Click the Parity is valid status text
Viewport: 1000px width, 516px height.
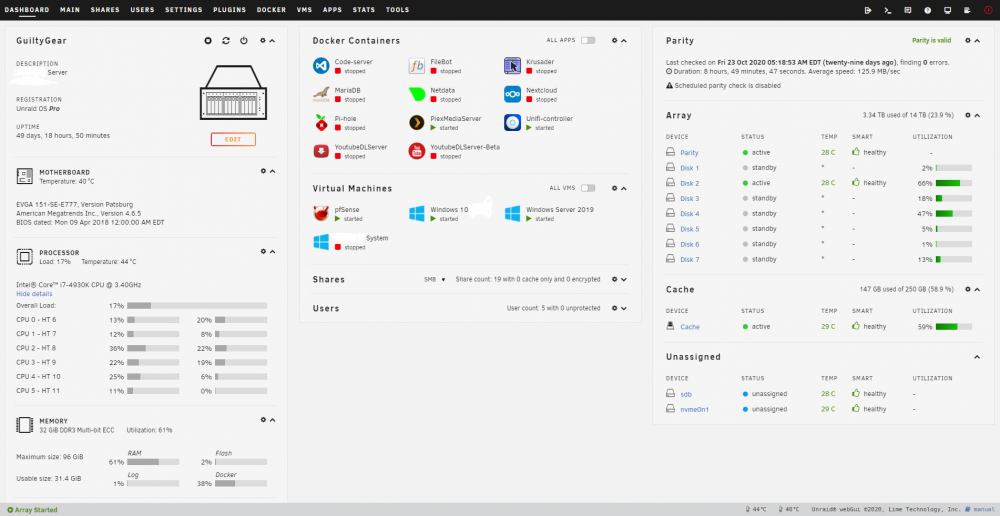tap(931, 40)
